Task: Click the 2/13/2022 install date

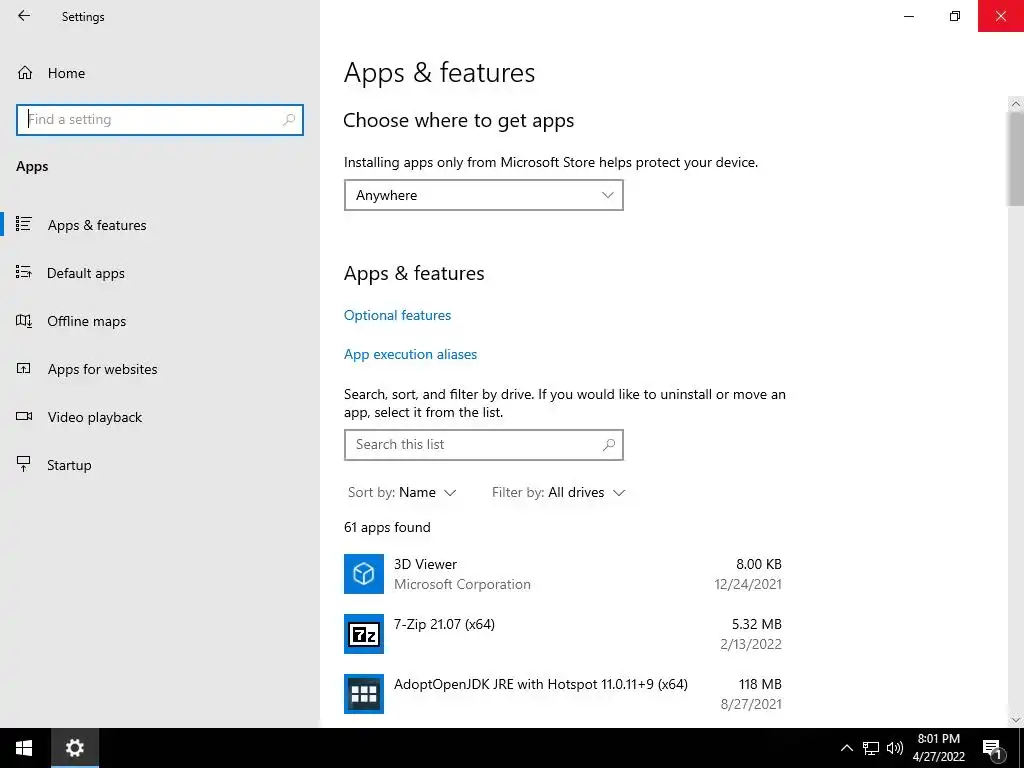Action: click(x=751, y=645)
